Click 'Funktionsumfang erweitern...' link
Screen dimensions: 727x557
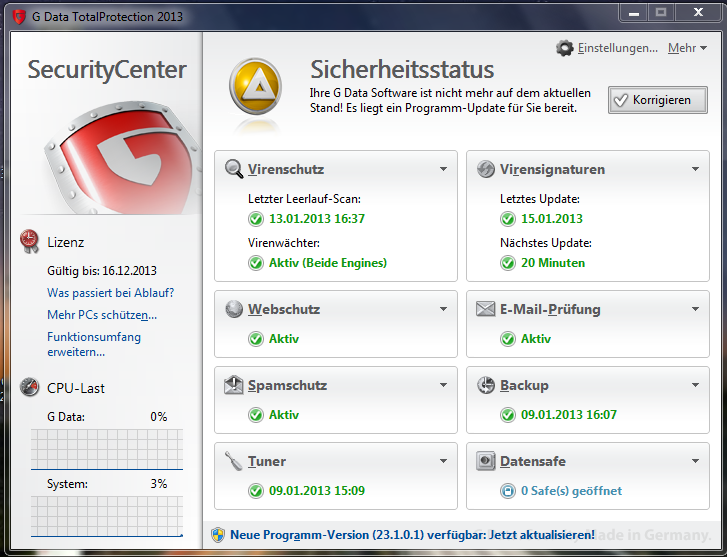94,344
